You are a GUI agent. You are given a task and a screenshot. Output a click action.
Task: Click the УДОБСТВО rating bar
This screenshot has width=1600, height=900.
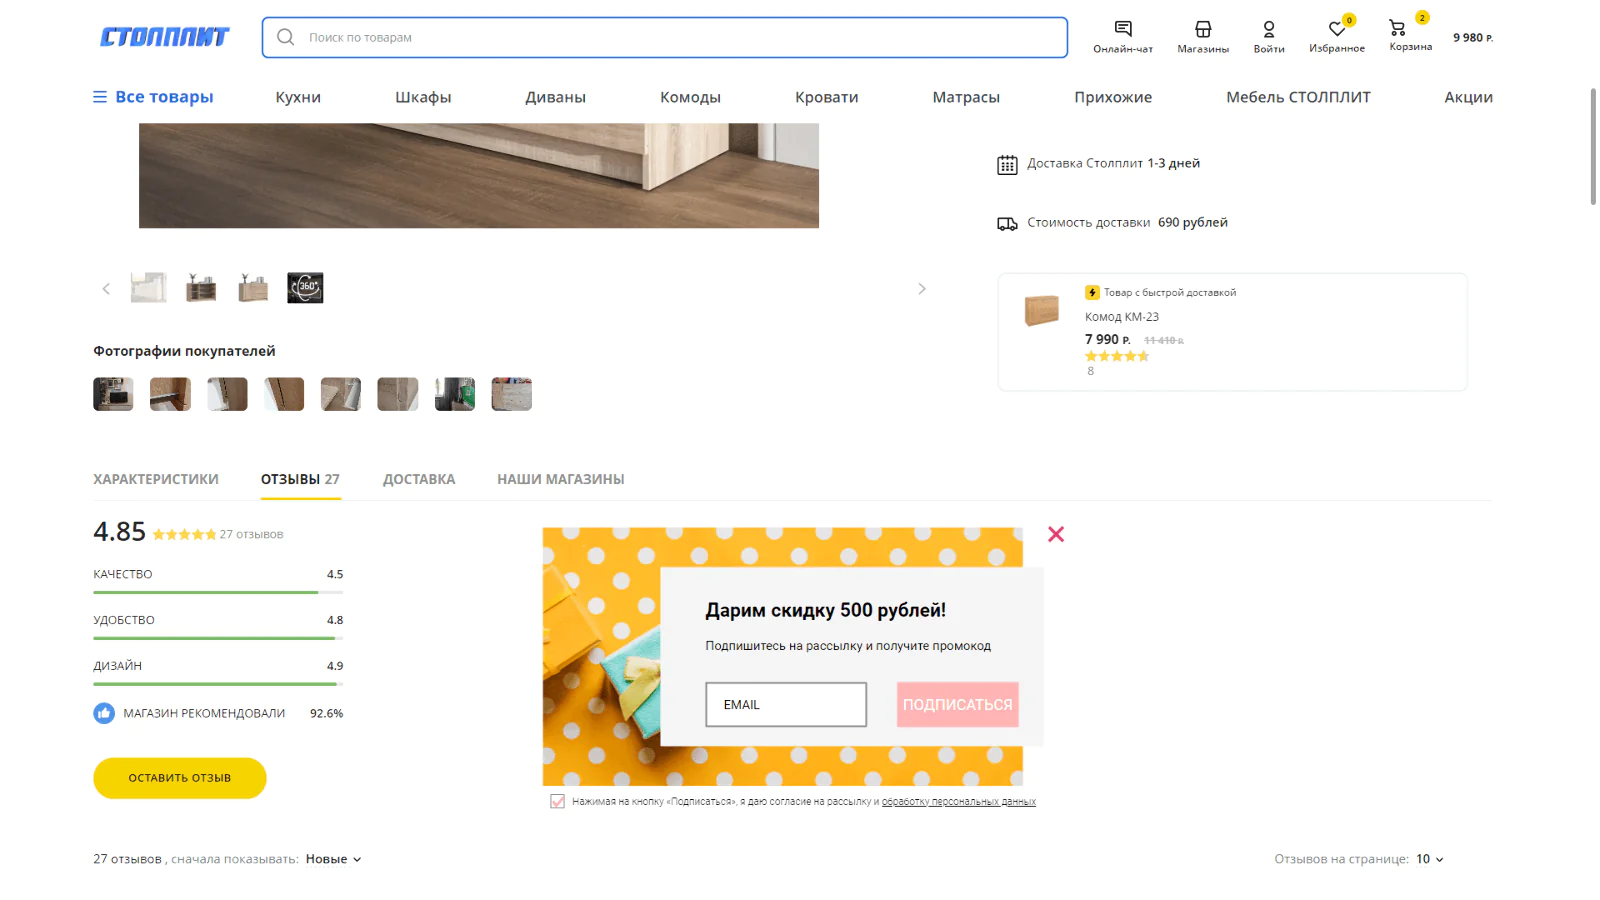pyautogui.click(x=218, y=638)
